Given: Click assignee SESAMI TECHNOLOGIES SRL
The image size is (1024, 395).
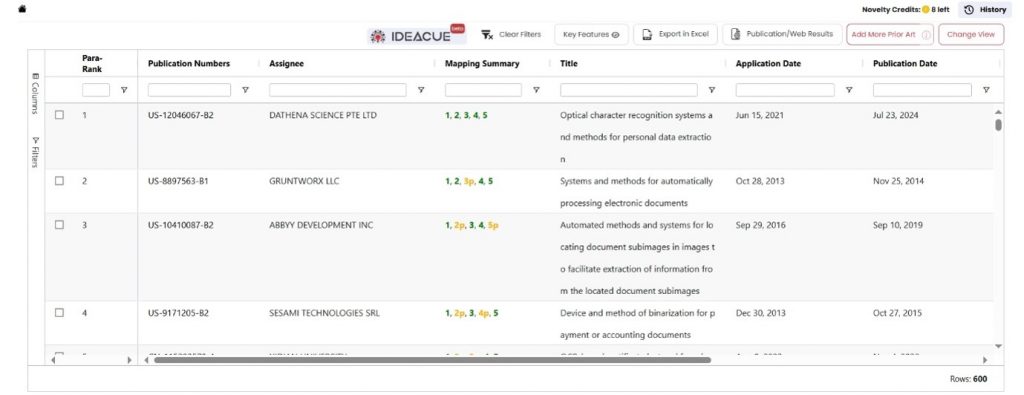Looking at the screenshot, I should [325, 313].
